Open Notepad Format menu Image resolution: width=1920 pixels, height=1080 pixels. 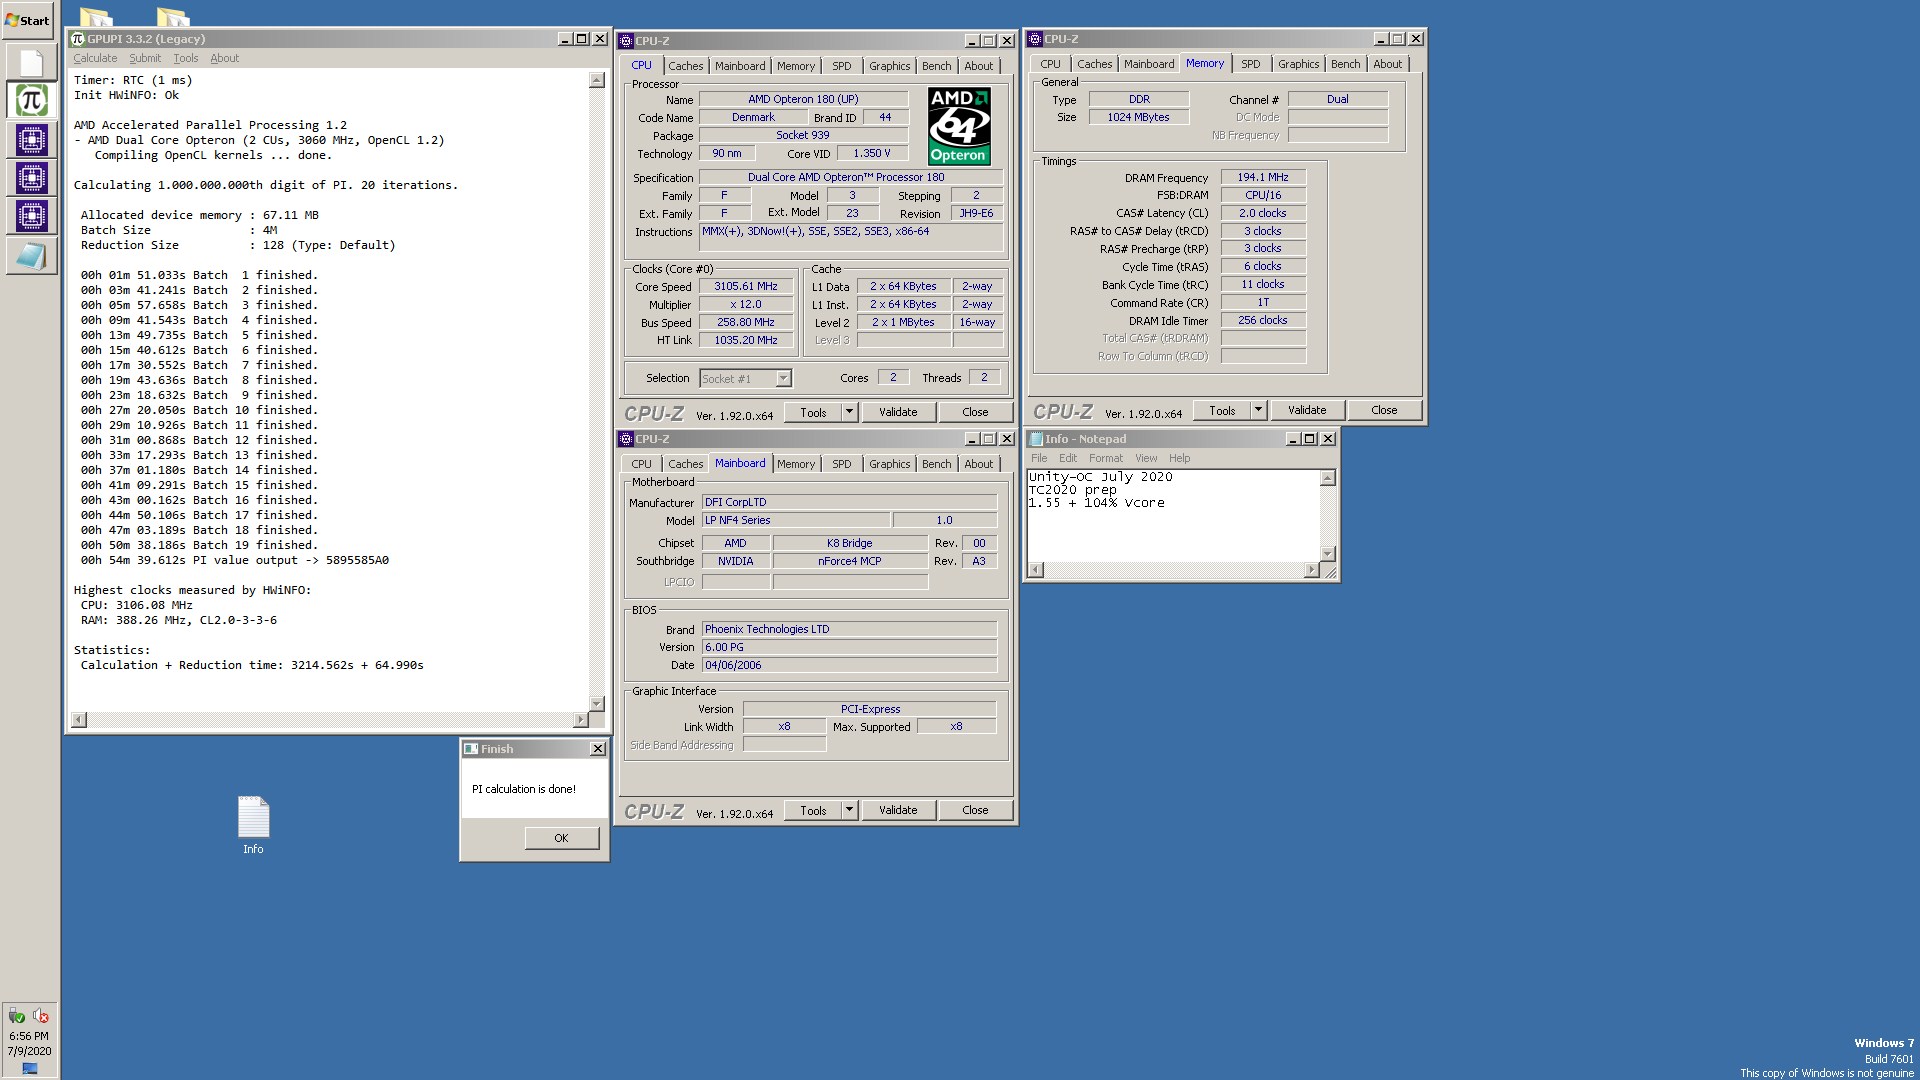1106,458
